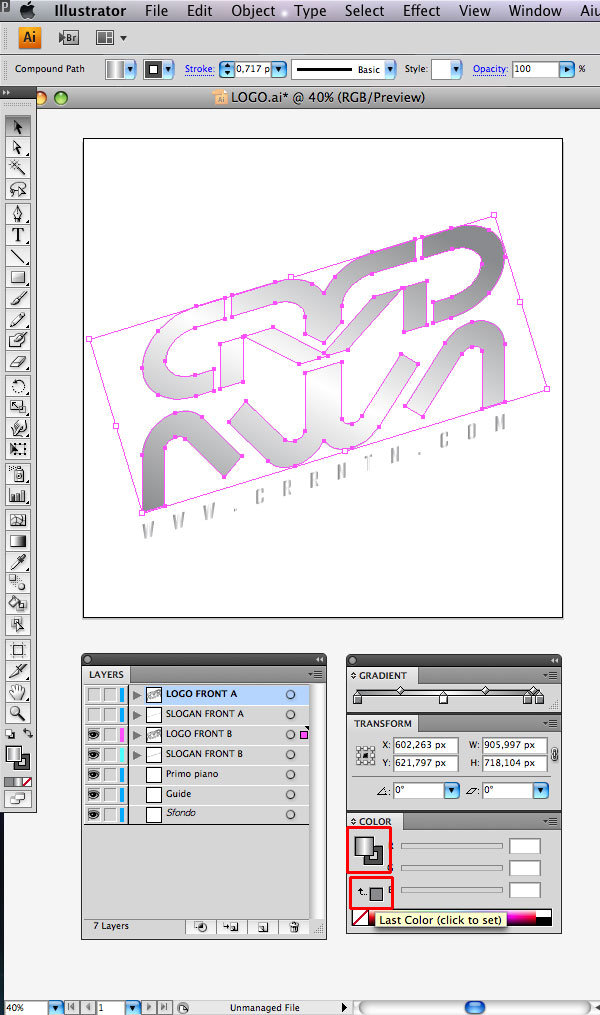
Task: Open the Apple menu
Action: [x=27, y=10]
